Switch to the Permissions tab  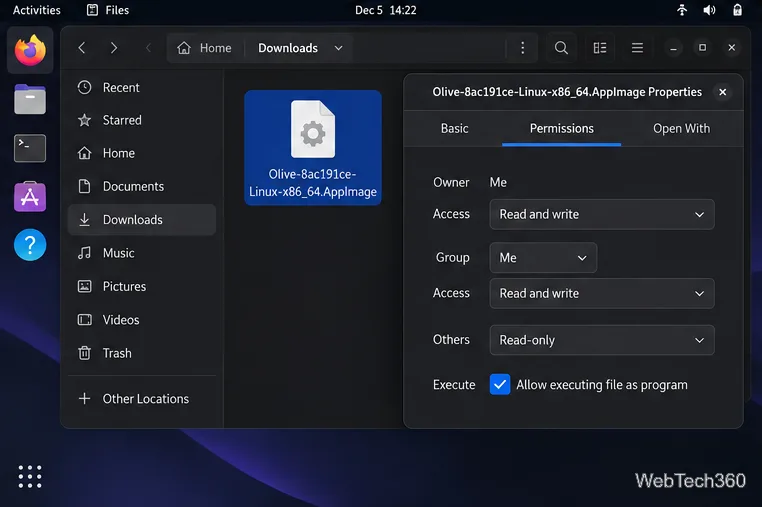tap(561, 128)
